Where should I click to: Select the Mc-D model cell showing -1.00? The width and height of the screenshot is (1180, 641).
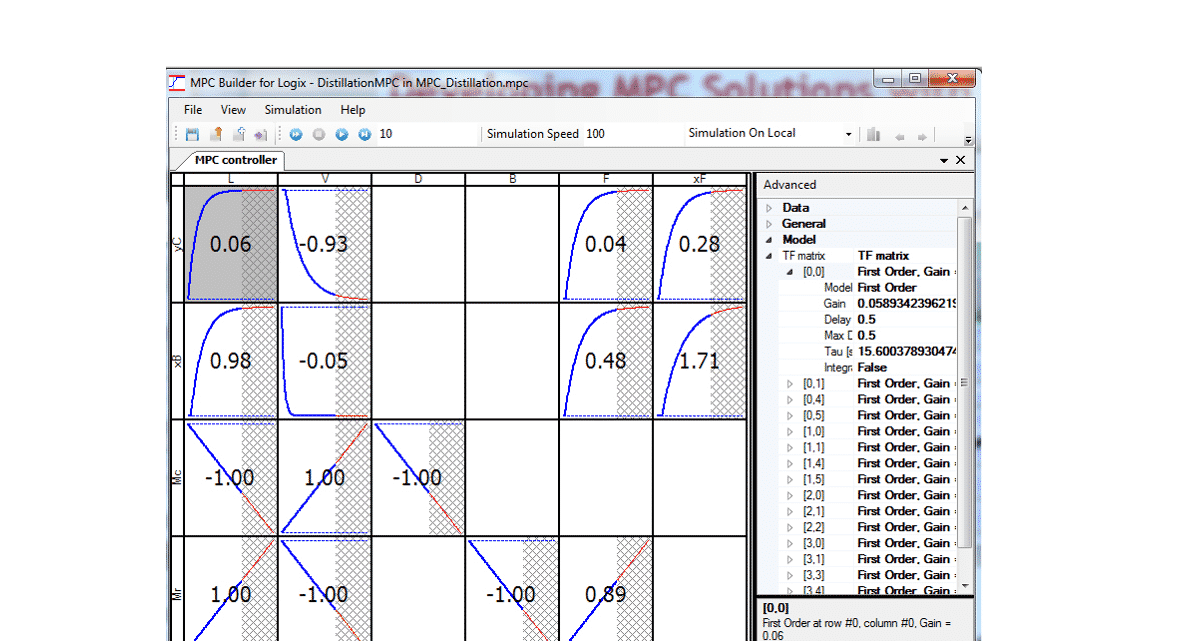(418, 477)
